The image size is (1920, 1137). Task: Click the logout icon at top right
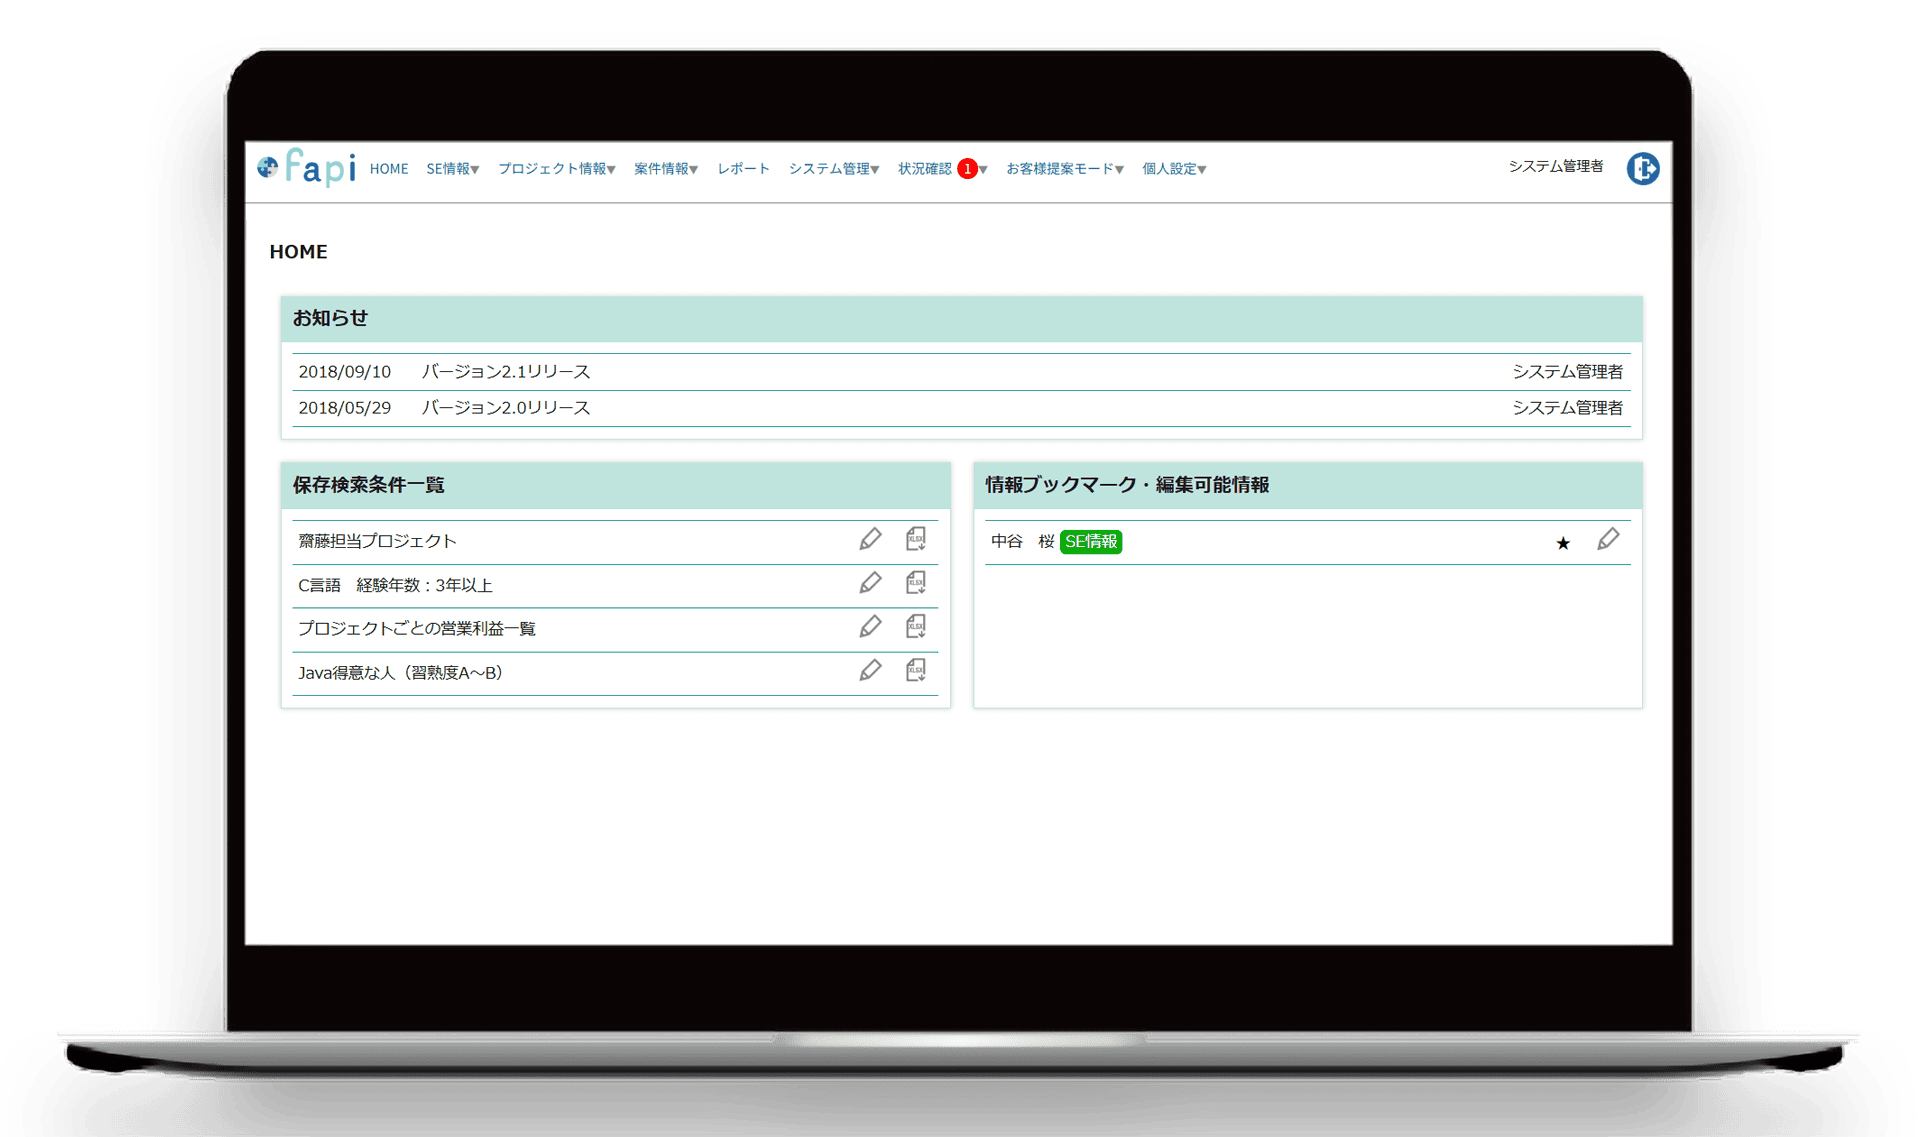(1642, 169)
